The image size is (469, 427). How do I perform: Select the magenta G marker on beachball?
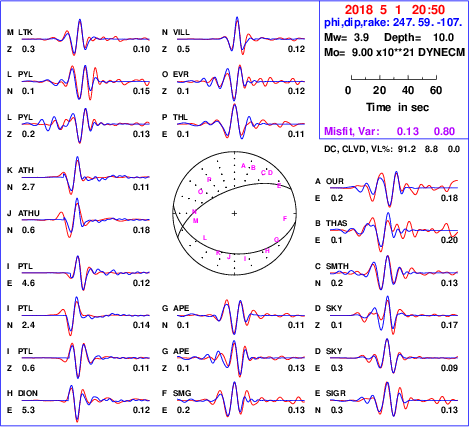(x=276, y=240)
